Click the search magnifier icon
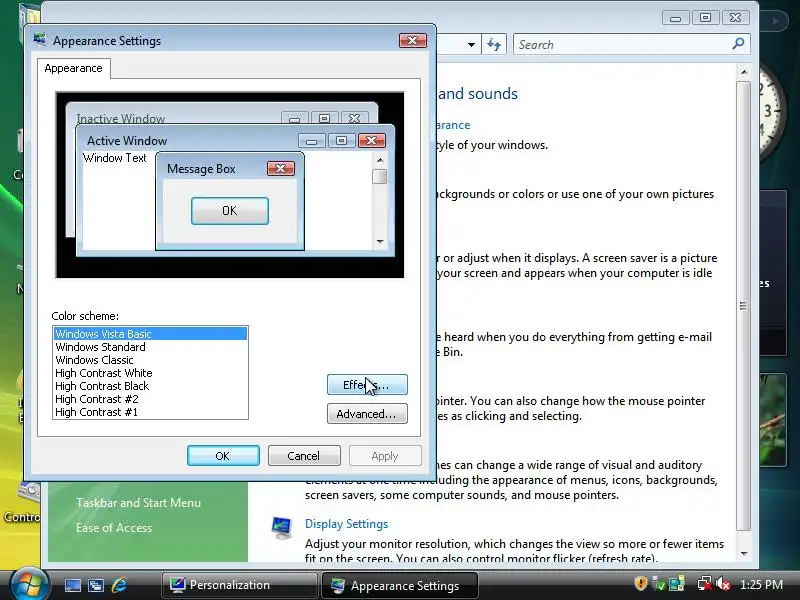 click(x=738, y=44)
